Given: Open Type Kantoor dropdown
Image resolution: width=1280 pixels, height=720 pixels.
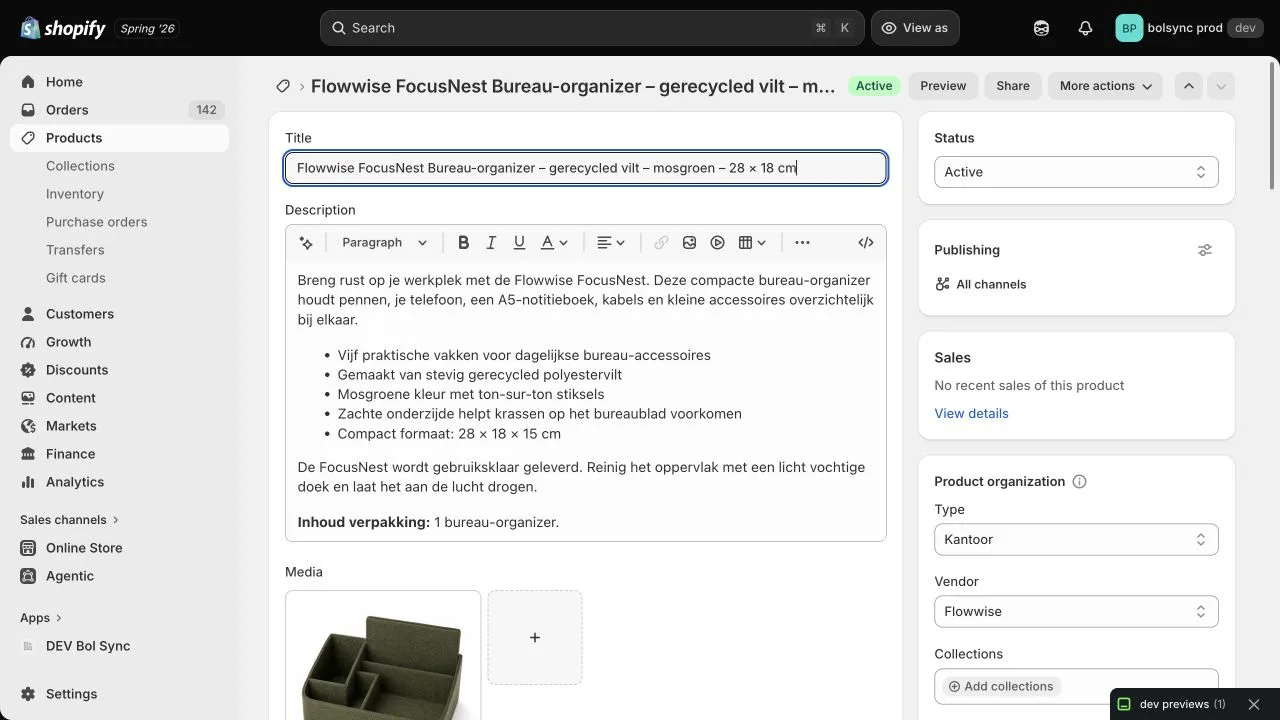Looking at the screenshot, I should (x=1076, y=540).
